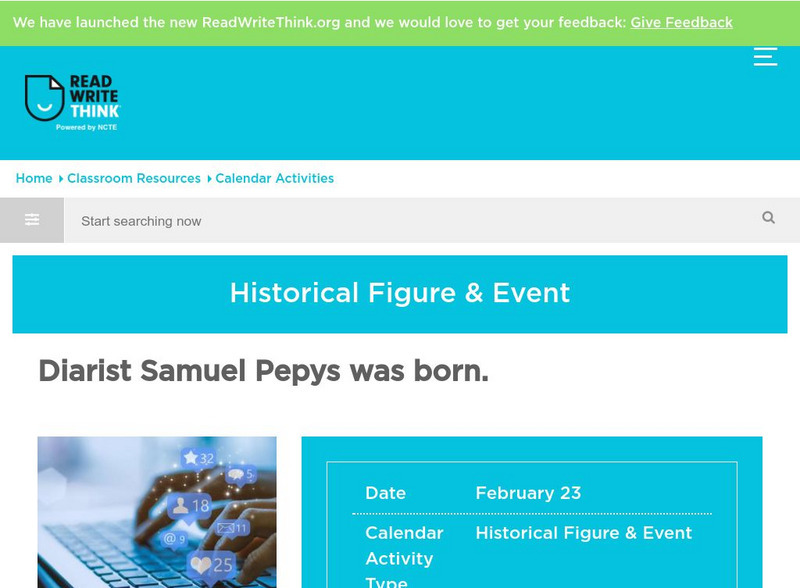The image size is (800, 588).
Task: Open Calendar Activities breadcrumb
Action: click(x=274, y=178)
